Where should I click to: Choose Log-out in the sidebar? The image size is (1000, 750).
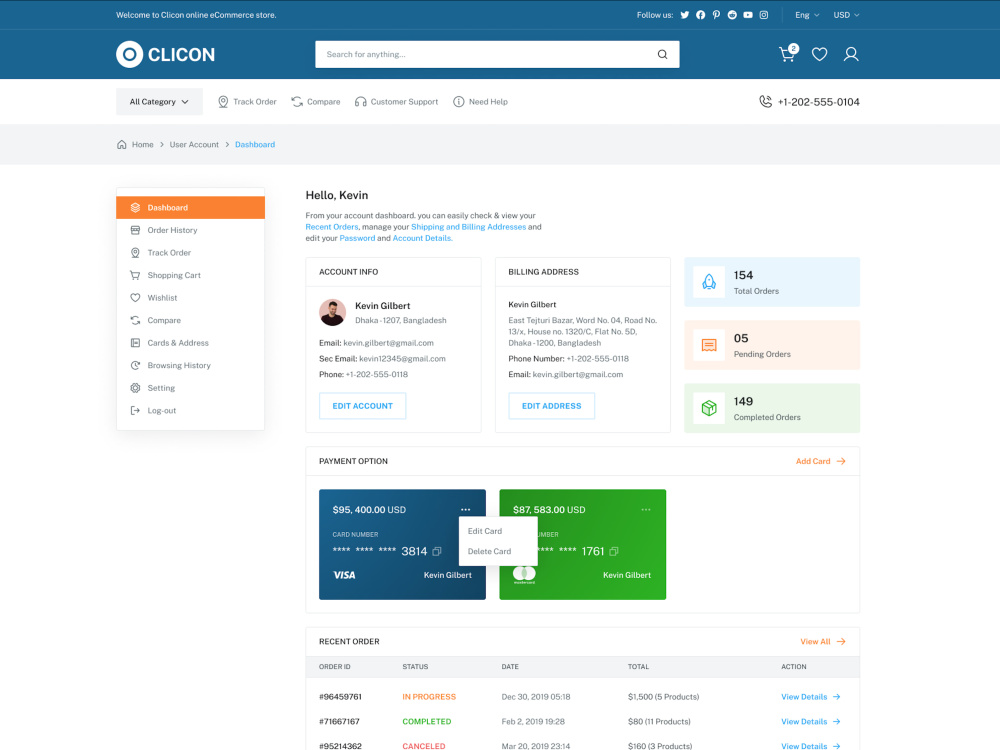coord(190,410)
